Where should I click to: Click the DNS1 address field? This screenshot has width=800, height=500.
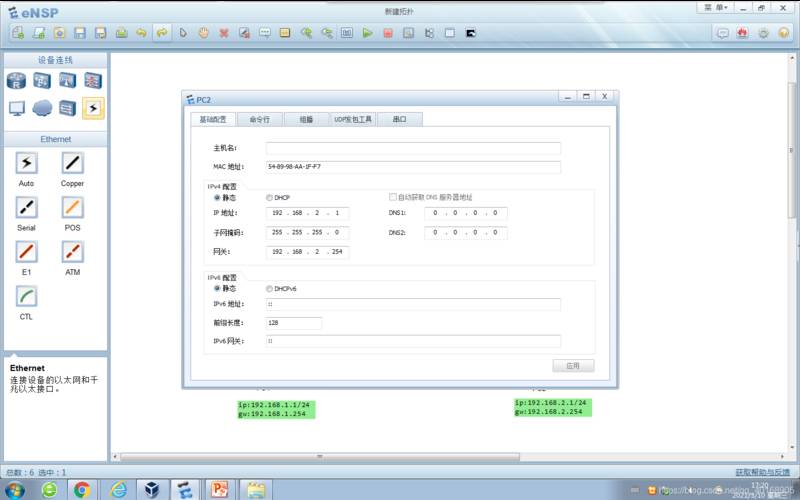point(466,213)
